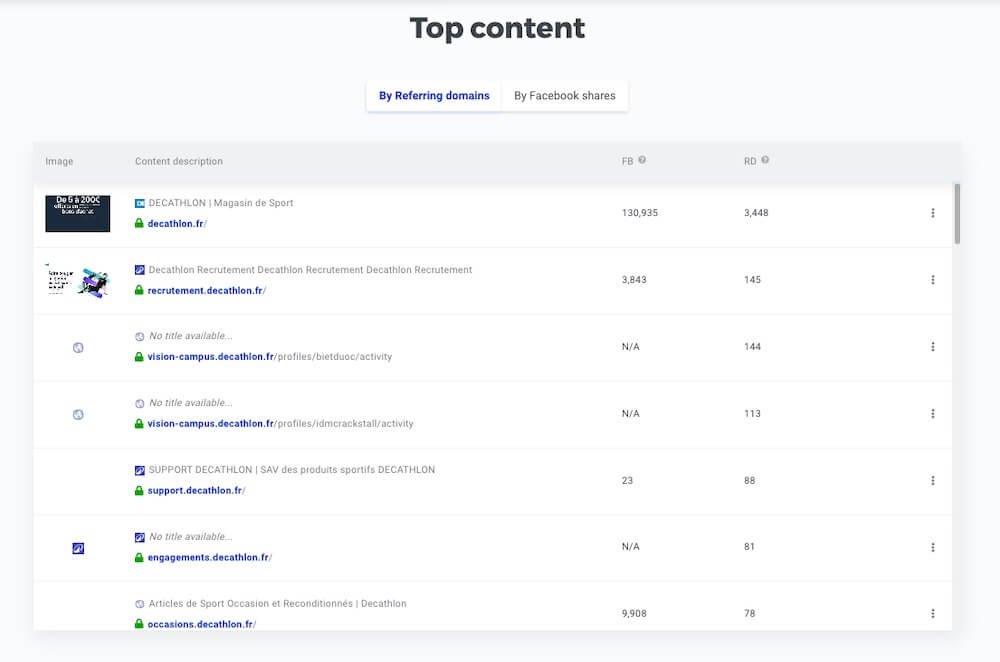Open the decathlon.fr/ link
The image size is (1000, 662).
coord(177,224)
